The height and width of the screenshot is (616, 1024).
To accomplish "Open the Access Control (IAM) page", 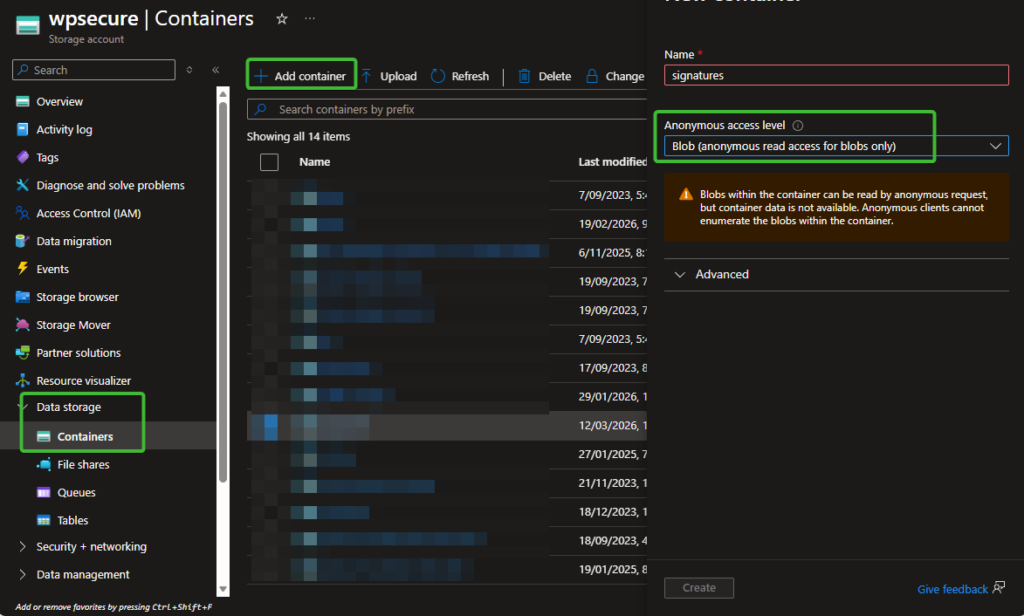I will coord(88,213).
